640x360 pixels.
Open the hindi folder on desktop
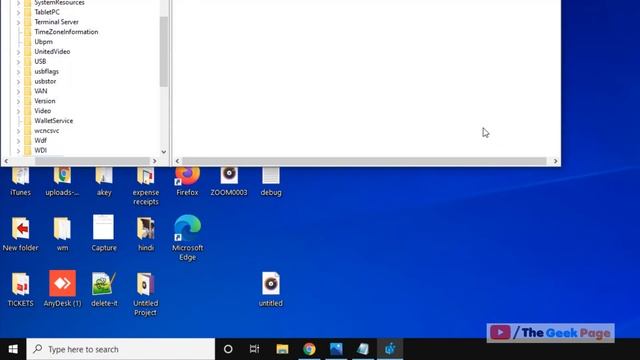[x=146, y=234]
